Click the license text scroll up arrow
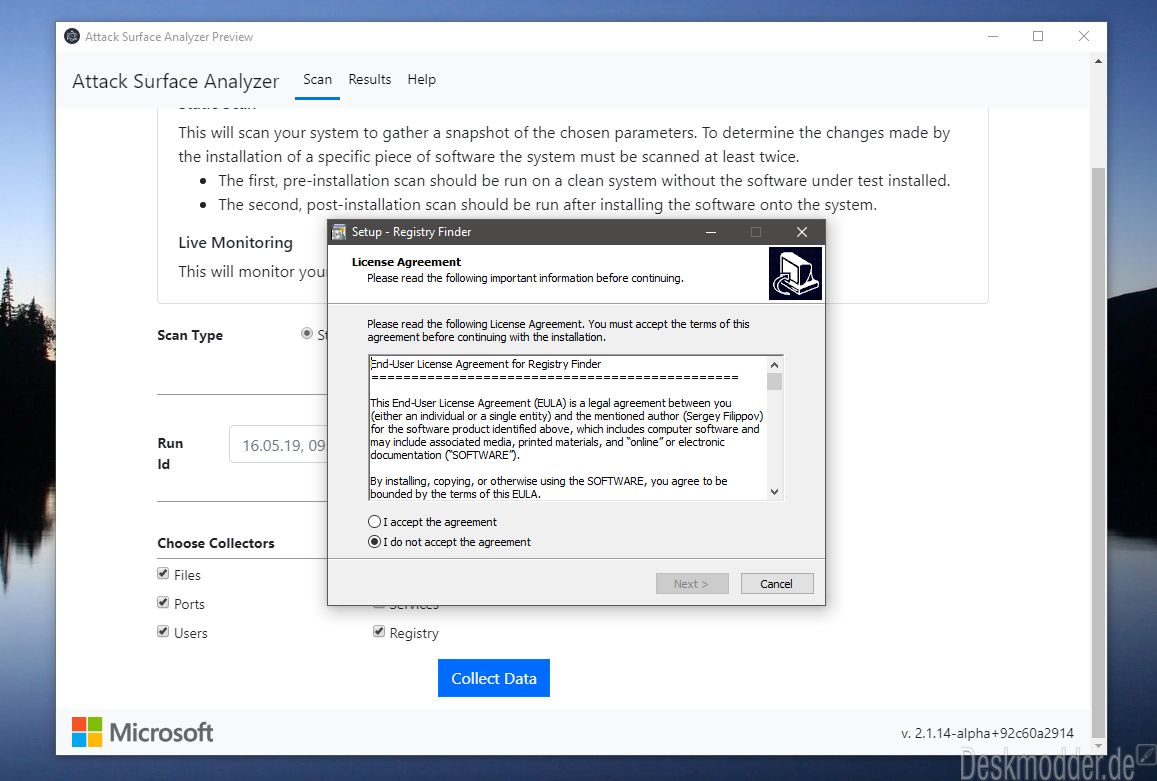The height and width of the screenshot is (781, 1157). [x=774, y=365]
